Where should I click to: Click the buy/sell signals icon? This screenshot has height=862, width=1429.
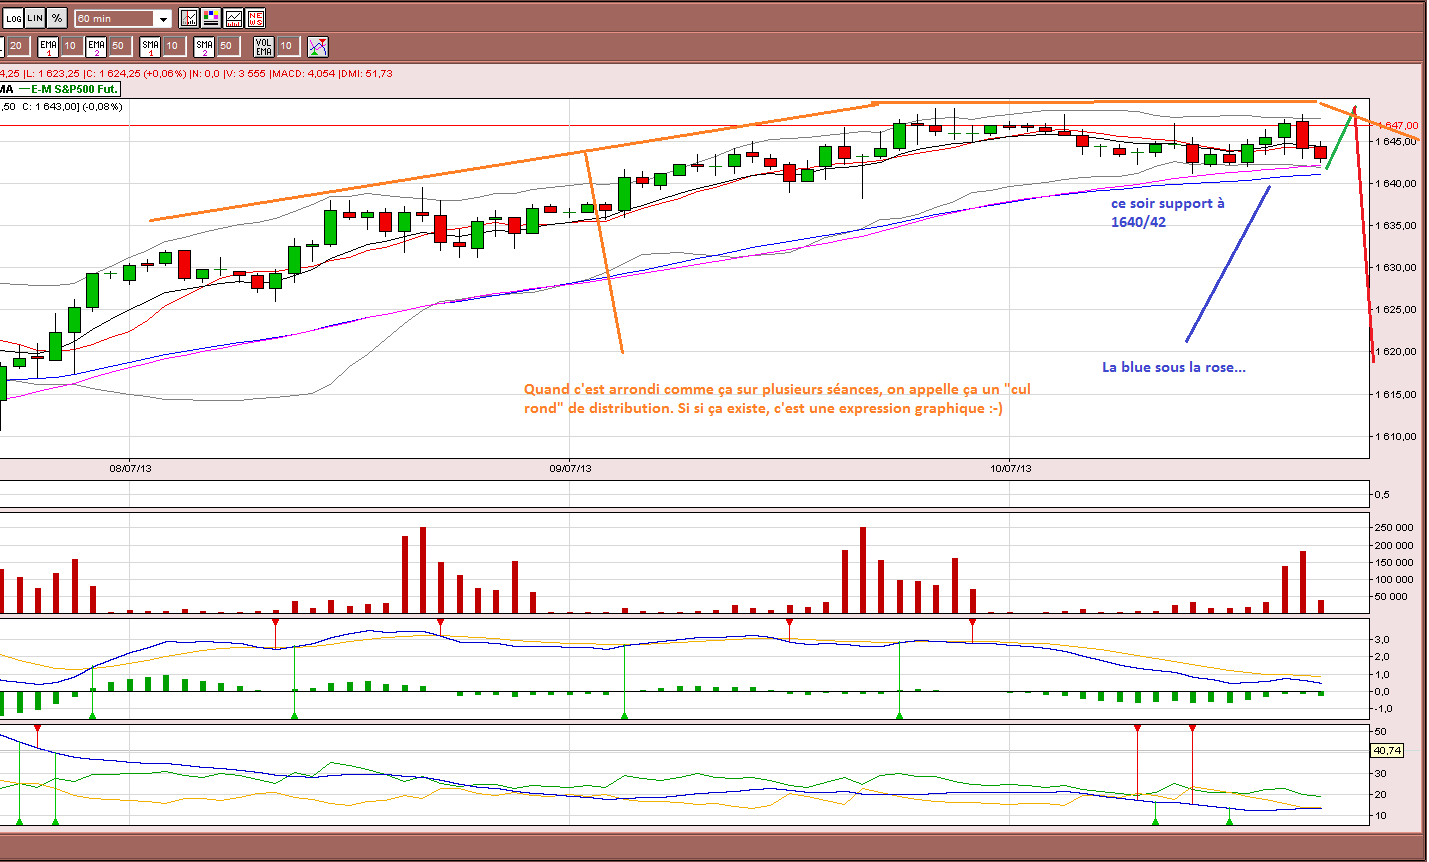click(318, 46)
